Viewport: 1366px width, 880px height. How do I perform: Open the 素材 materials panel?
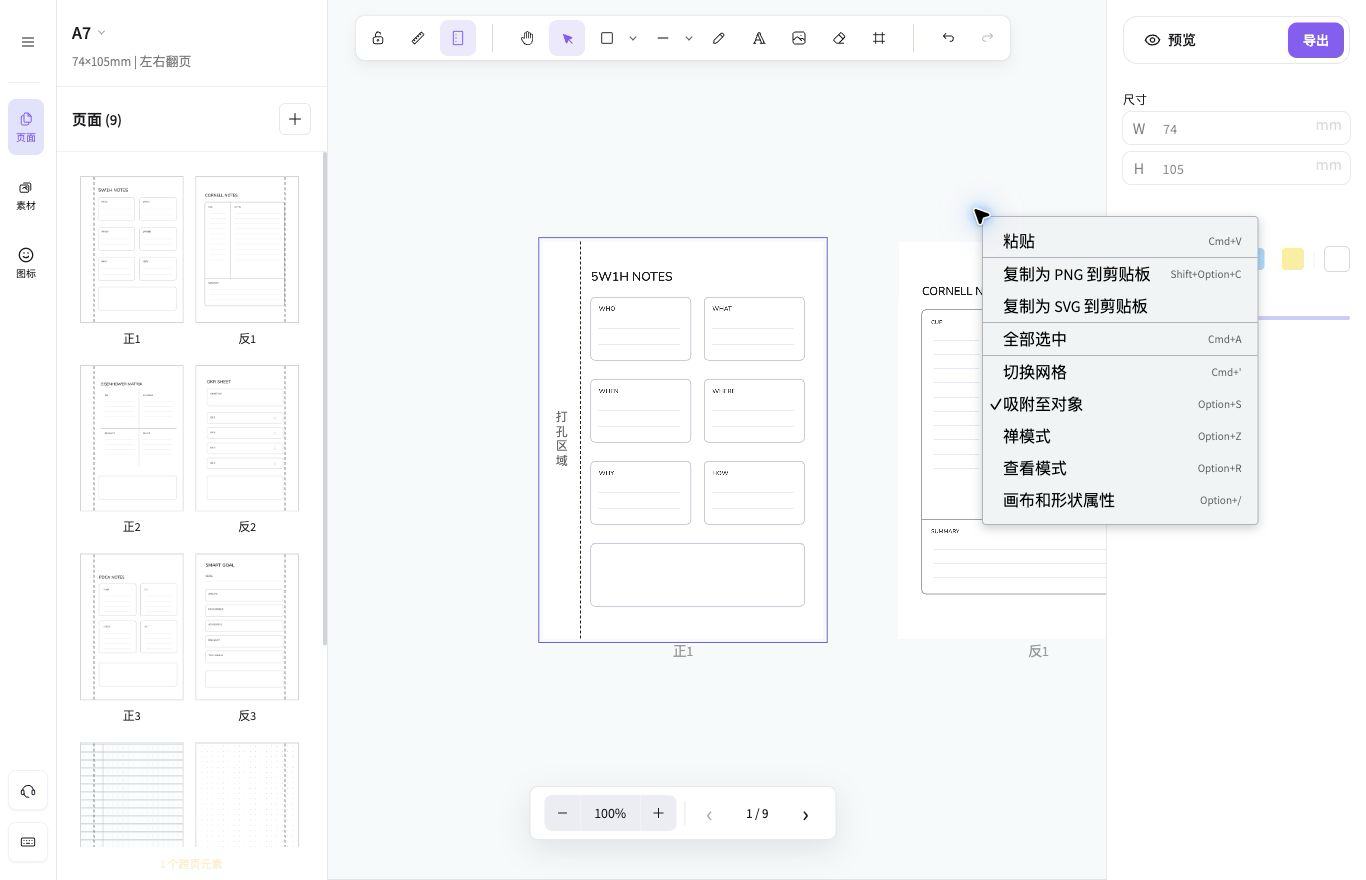[26, 196]
